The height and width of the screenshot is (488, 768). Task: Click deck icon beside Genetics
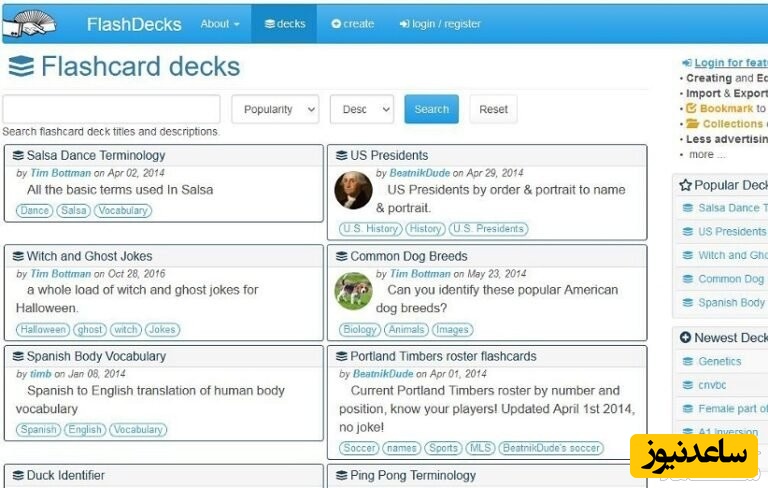click(x=688, y=361)
